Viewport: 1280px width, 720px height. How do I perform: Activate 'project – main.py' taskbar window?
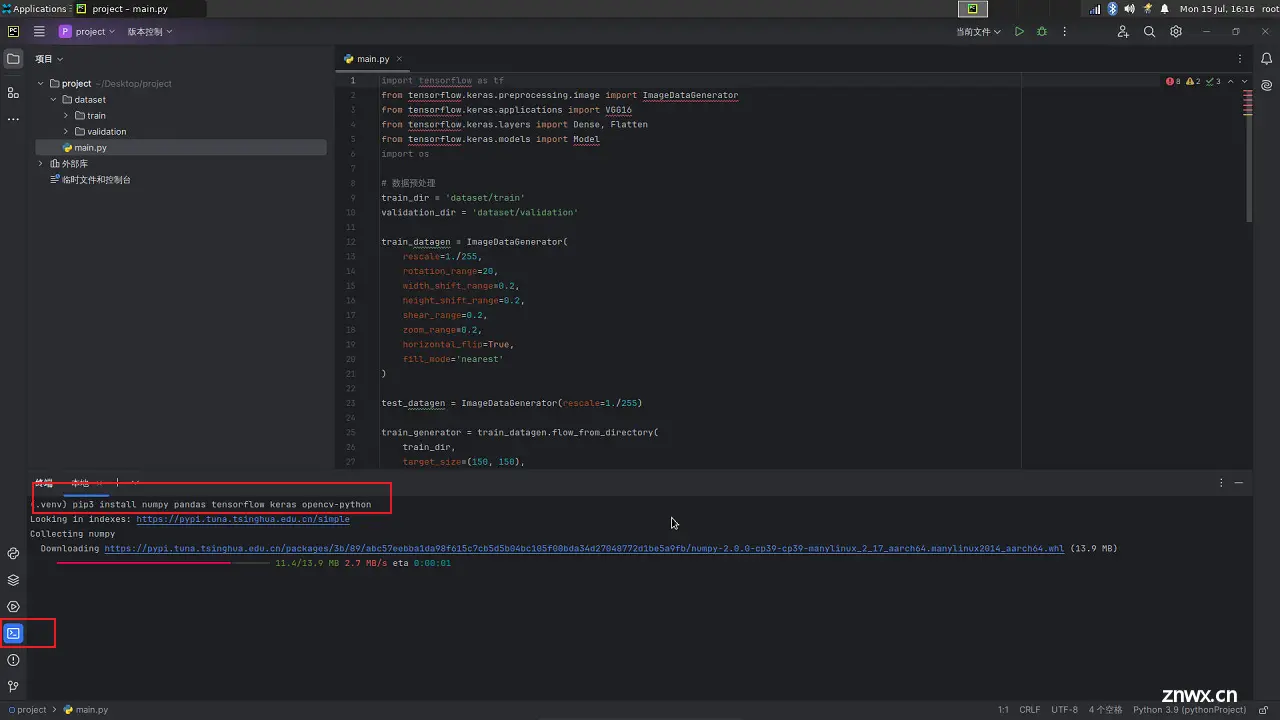pyautogui.click(x=140, y=9)
